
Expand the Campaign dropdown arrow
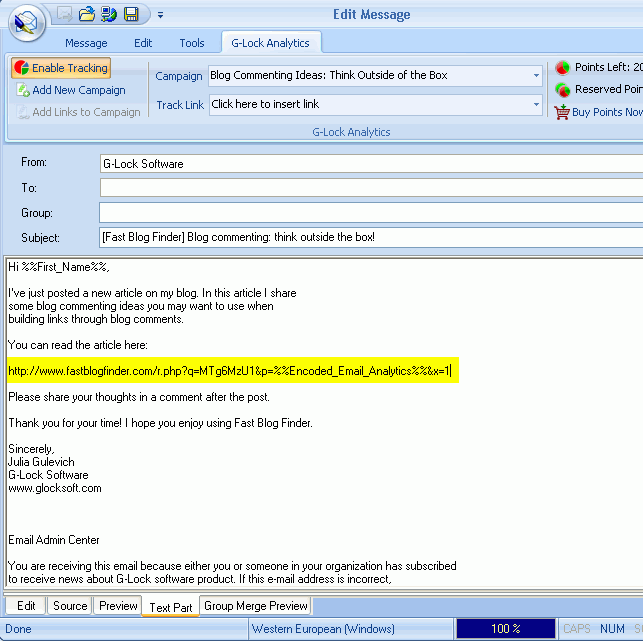click(x=536, y=75)
